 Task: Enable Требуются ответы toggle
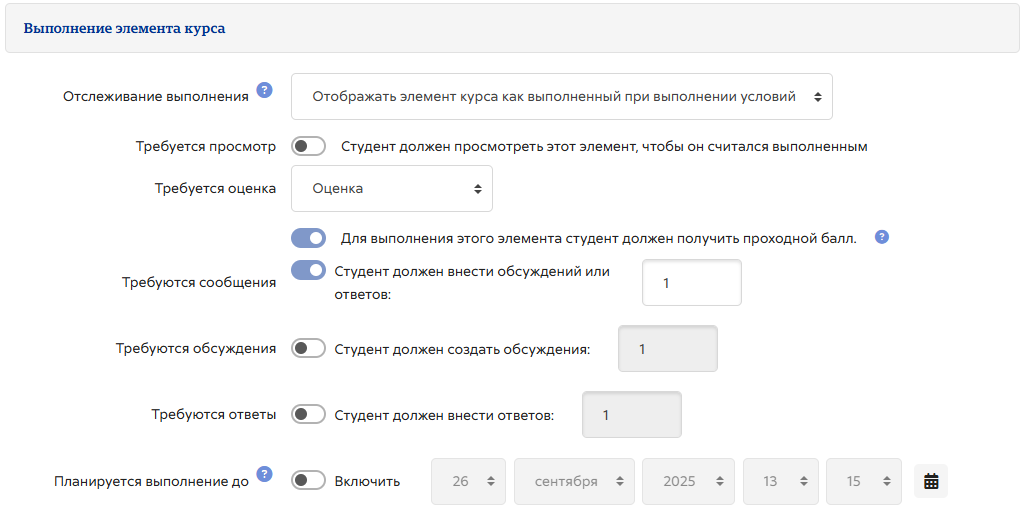tap(308, 414)
